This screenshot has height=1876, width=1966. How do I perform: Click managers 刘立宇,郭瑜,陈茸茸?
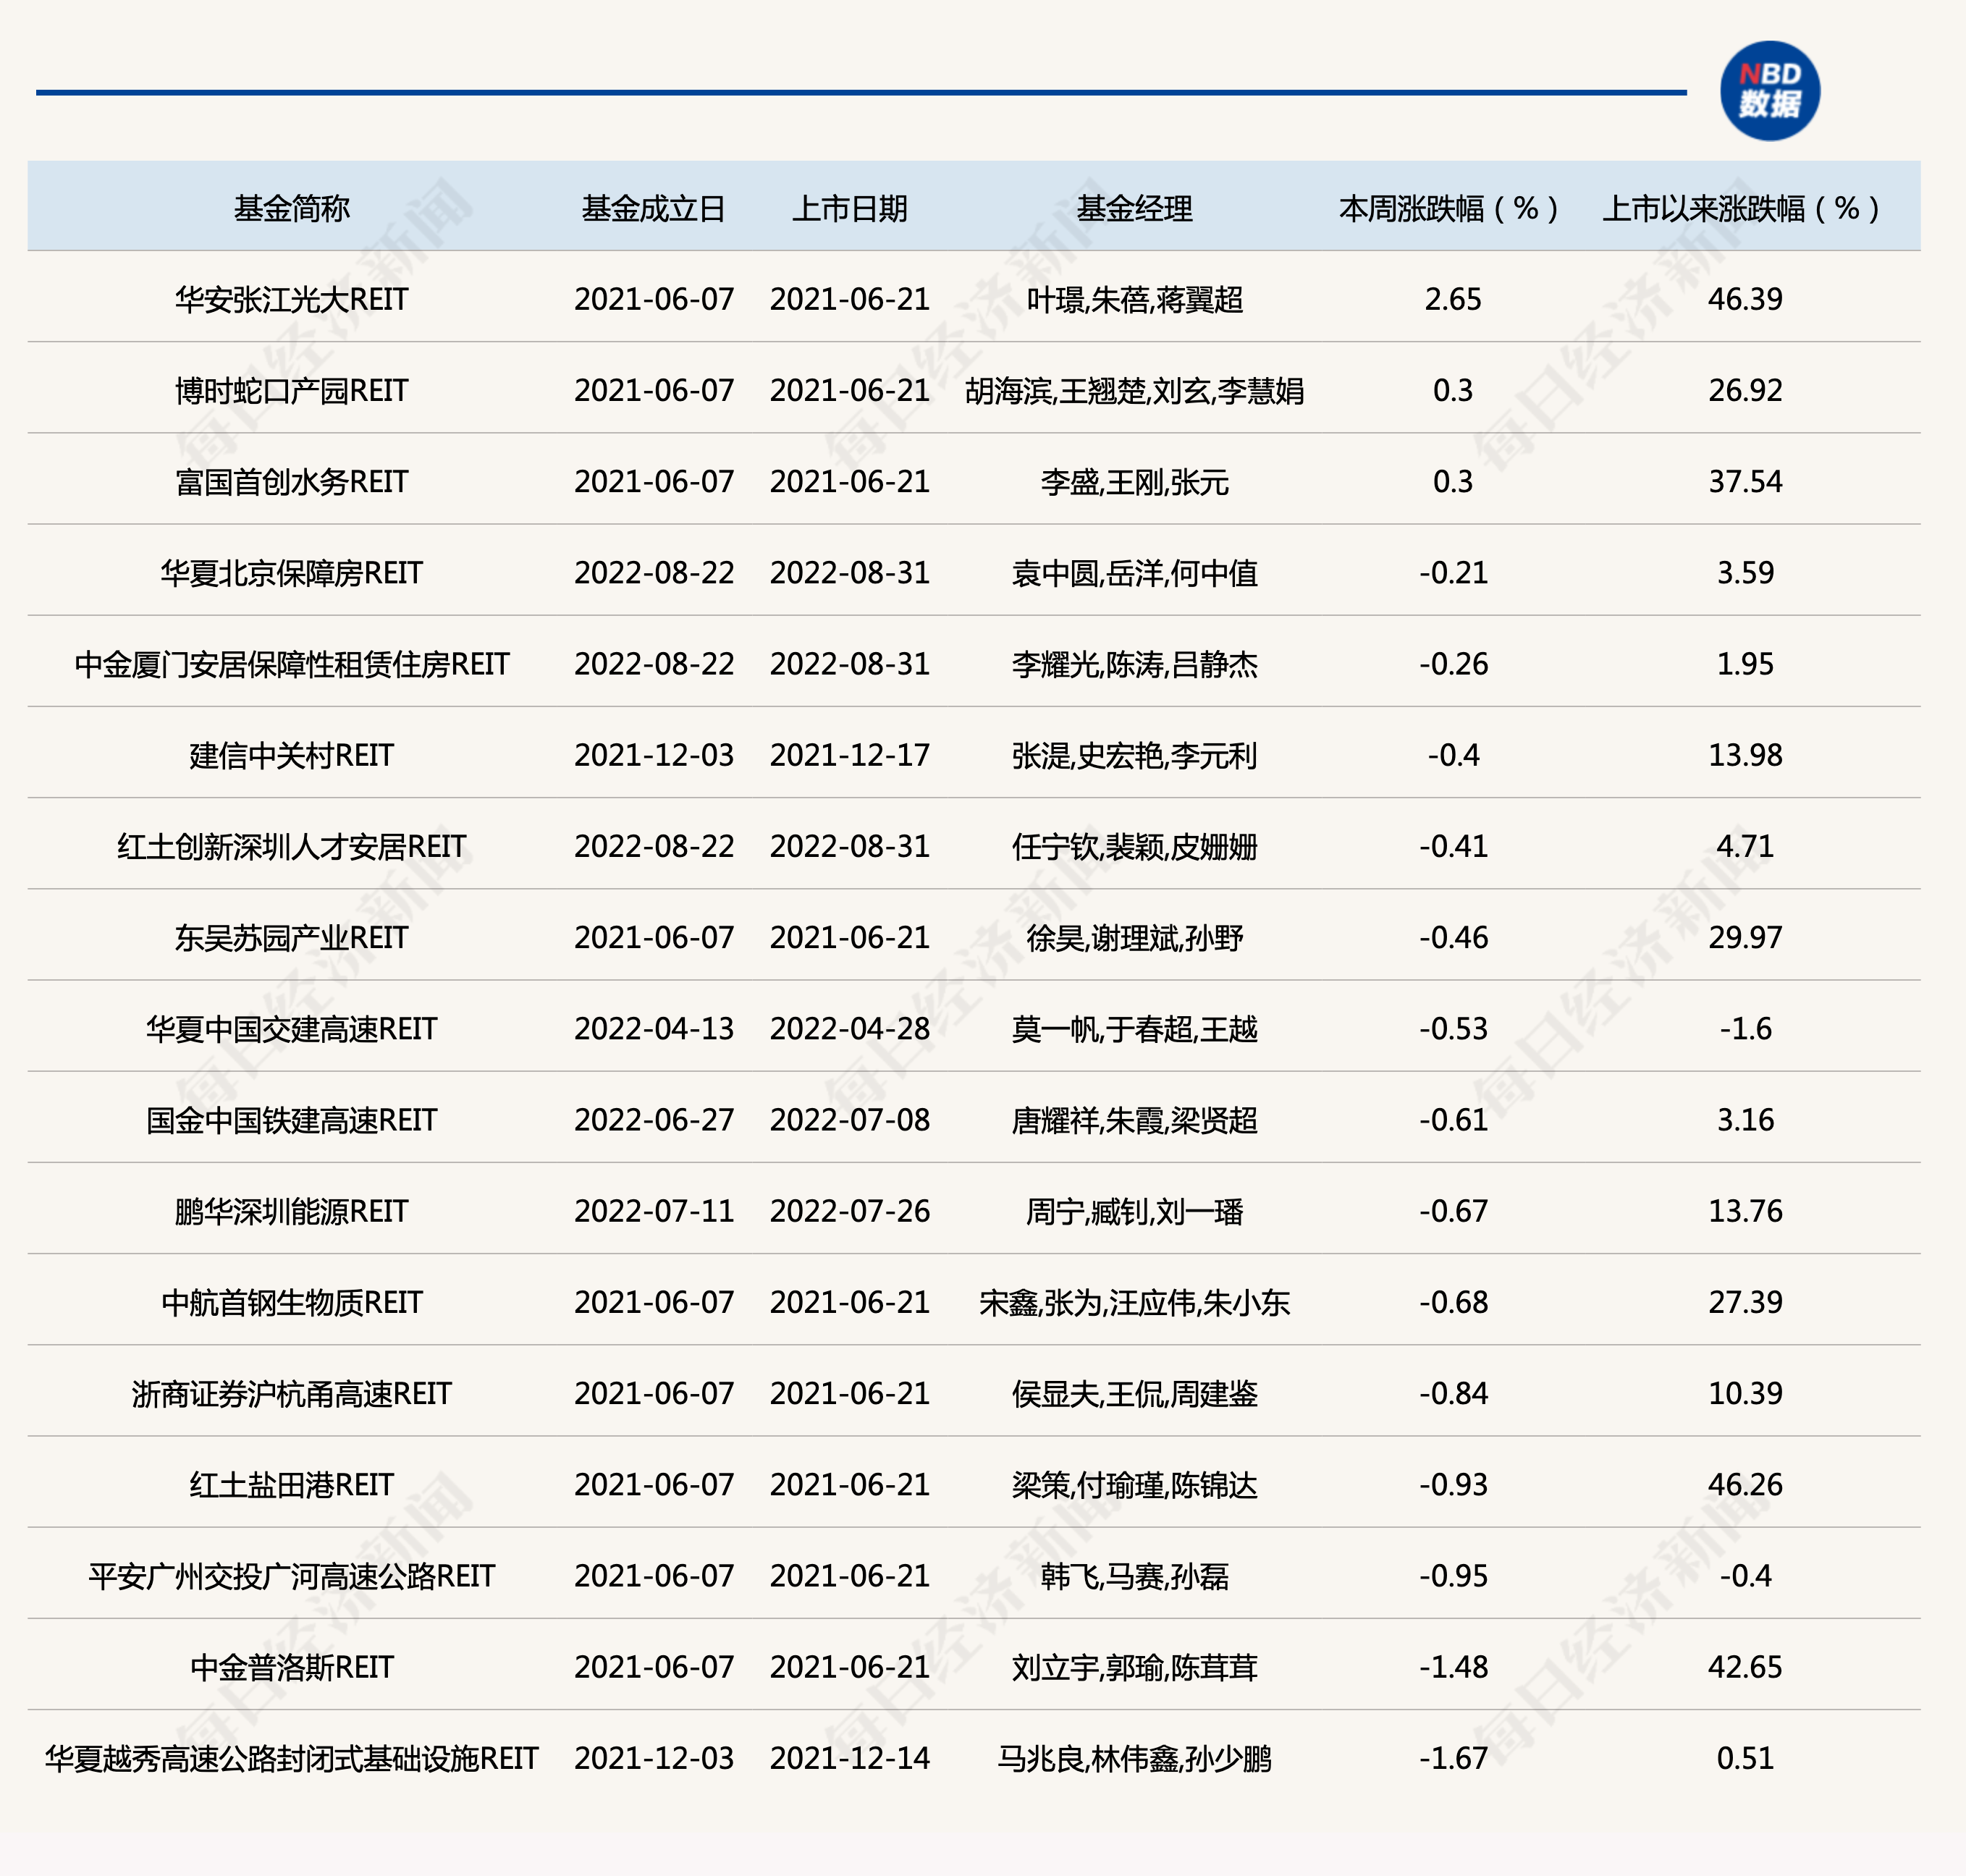coord(1134,1667)
